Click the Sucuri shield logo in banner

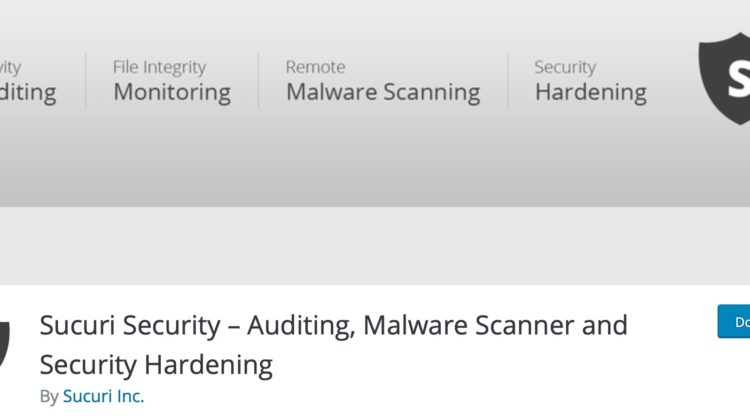725,79
